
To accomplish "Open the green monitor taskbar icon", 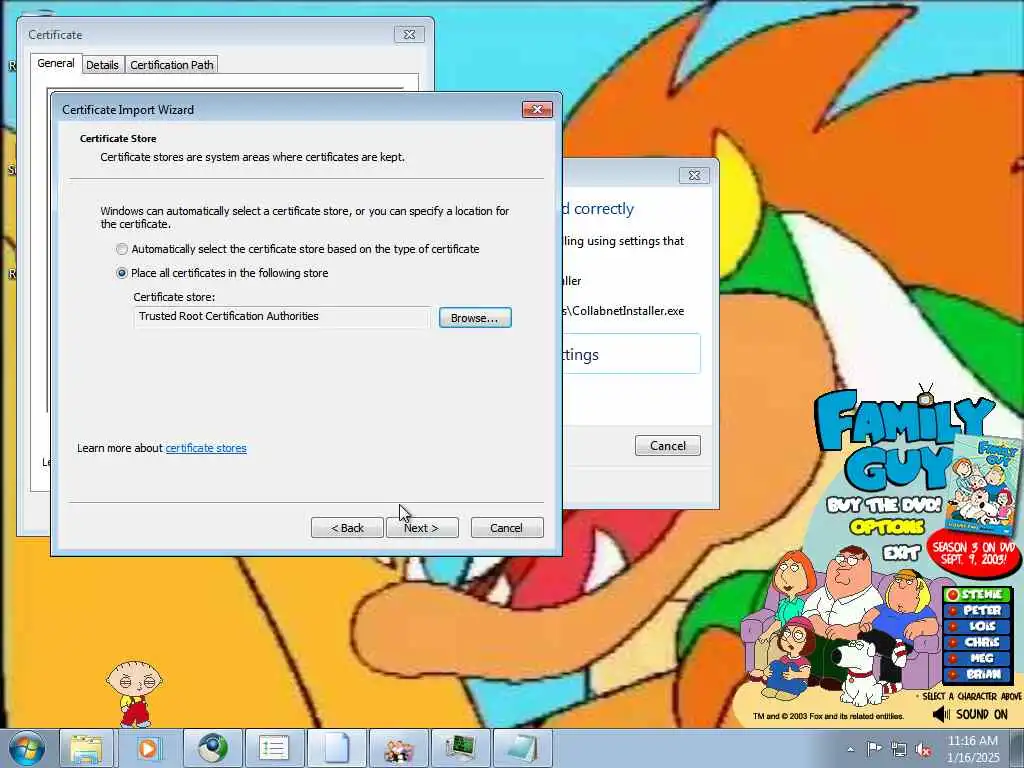I will coord(460,748).
